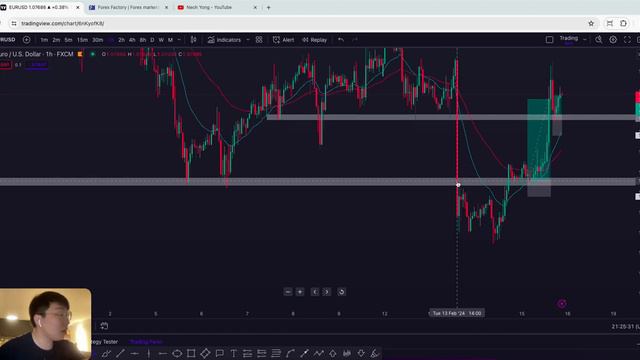Switch chart to 2h timeframe
Viewport: 640px width, 360px height.
coord(121,40)
